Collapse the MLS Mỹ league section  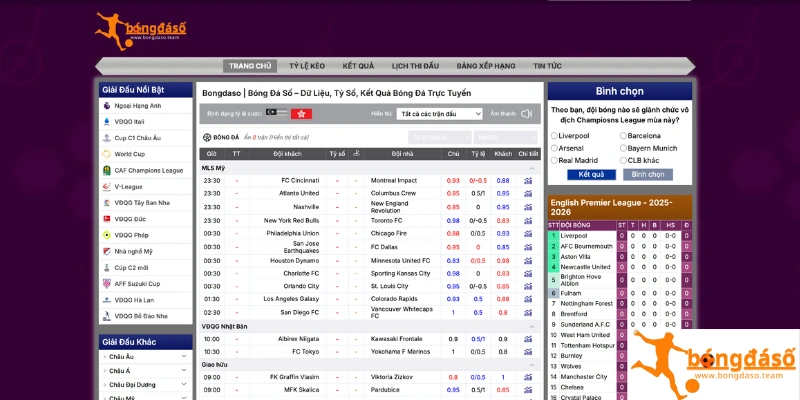(x=532, y=168)
